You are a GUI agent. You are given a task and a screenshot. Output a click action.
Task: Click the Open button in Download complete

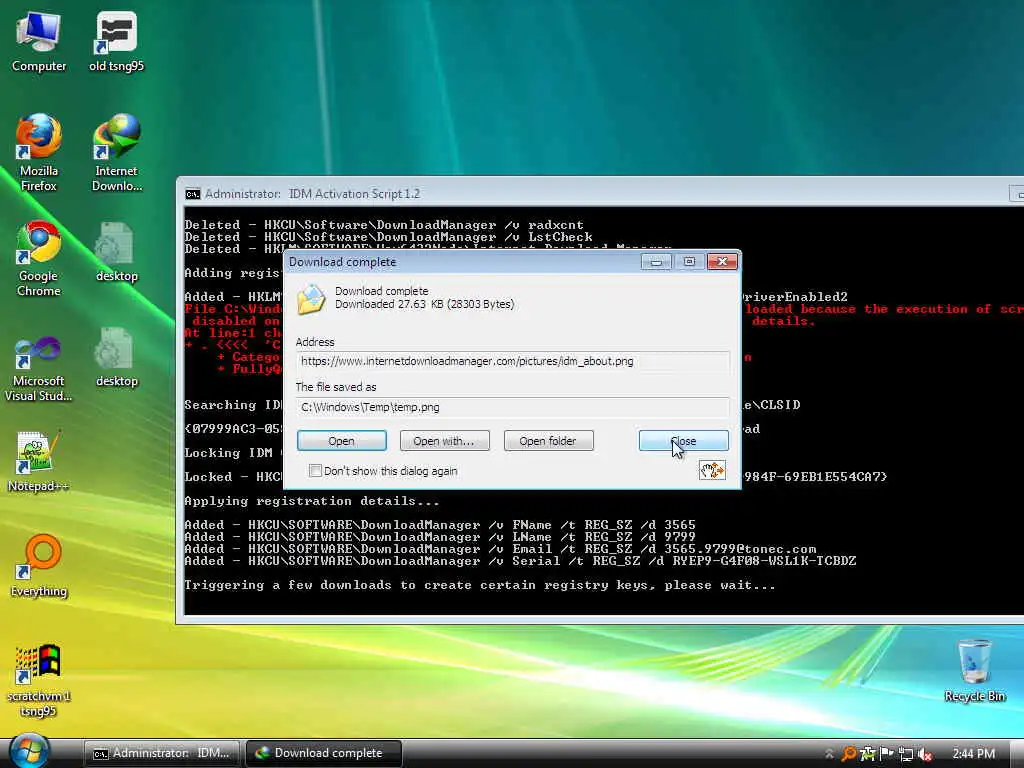(x=342, y=441)
